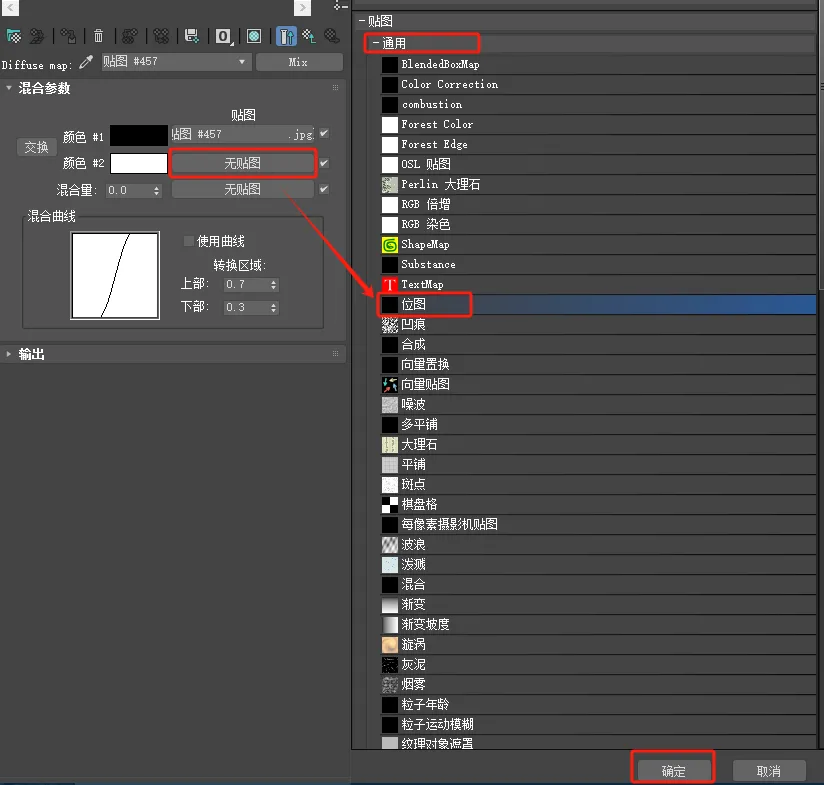Image resolution: width=824 pixels, height=785 pixels.
Task: Click the ShapeMap spiral icon
Action: coord(389,245)
